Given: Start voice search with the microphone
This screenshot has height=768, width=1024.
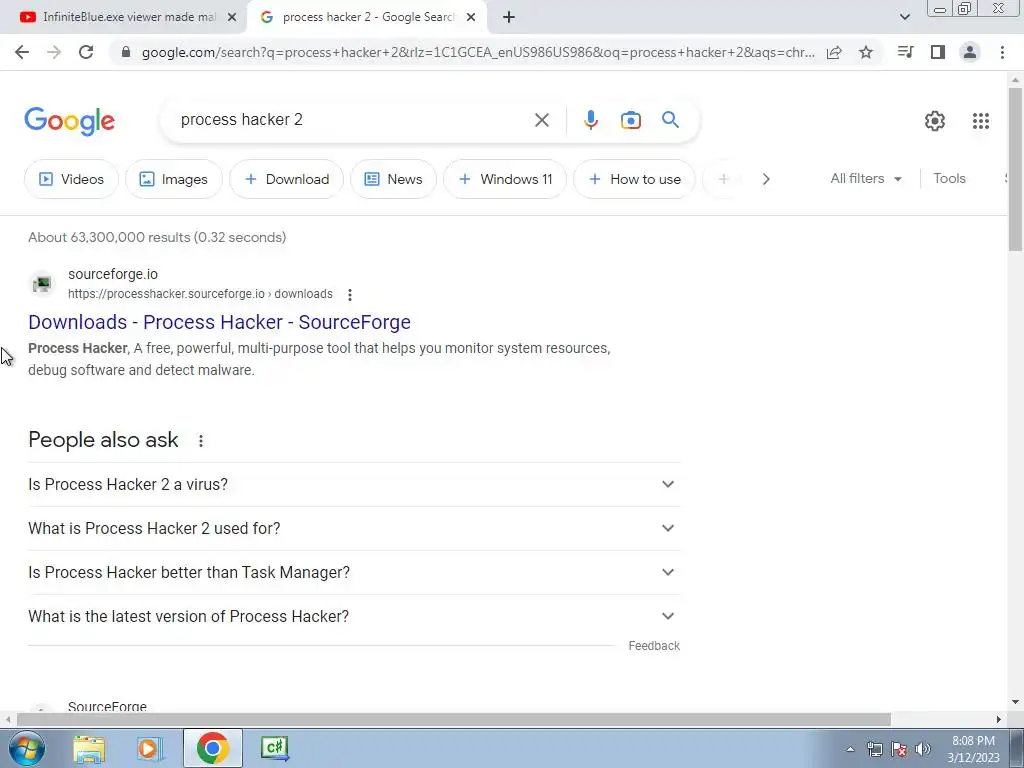Looking at the screenshot, I should click(590, 120).
